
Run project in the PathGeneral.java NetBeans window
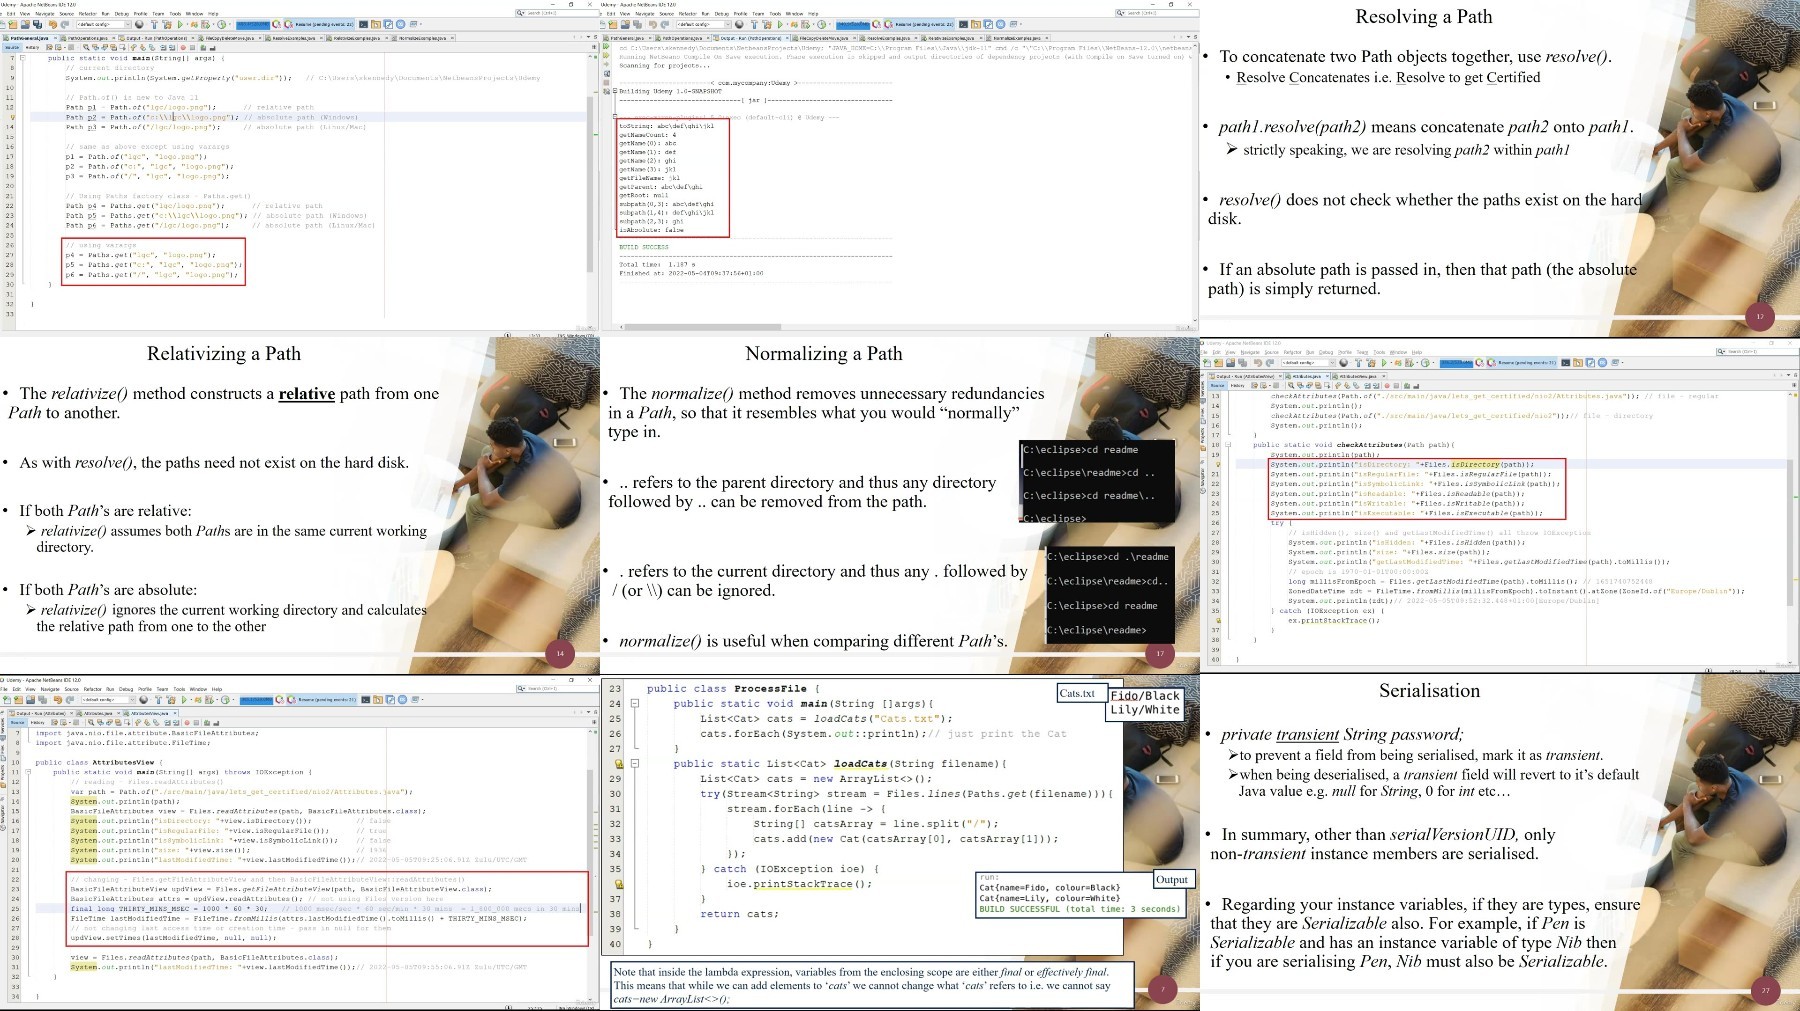tap(180, 24)
